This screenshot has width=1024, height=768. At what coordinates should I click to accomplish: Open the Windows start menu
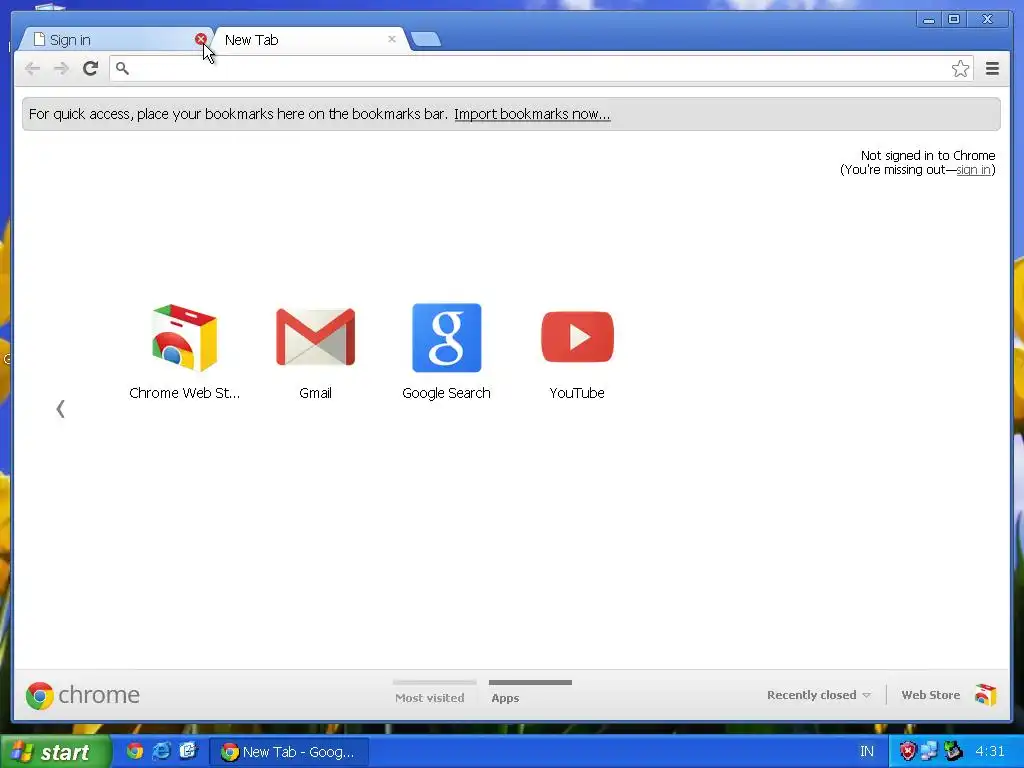(56, 752)
